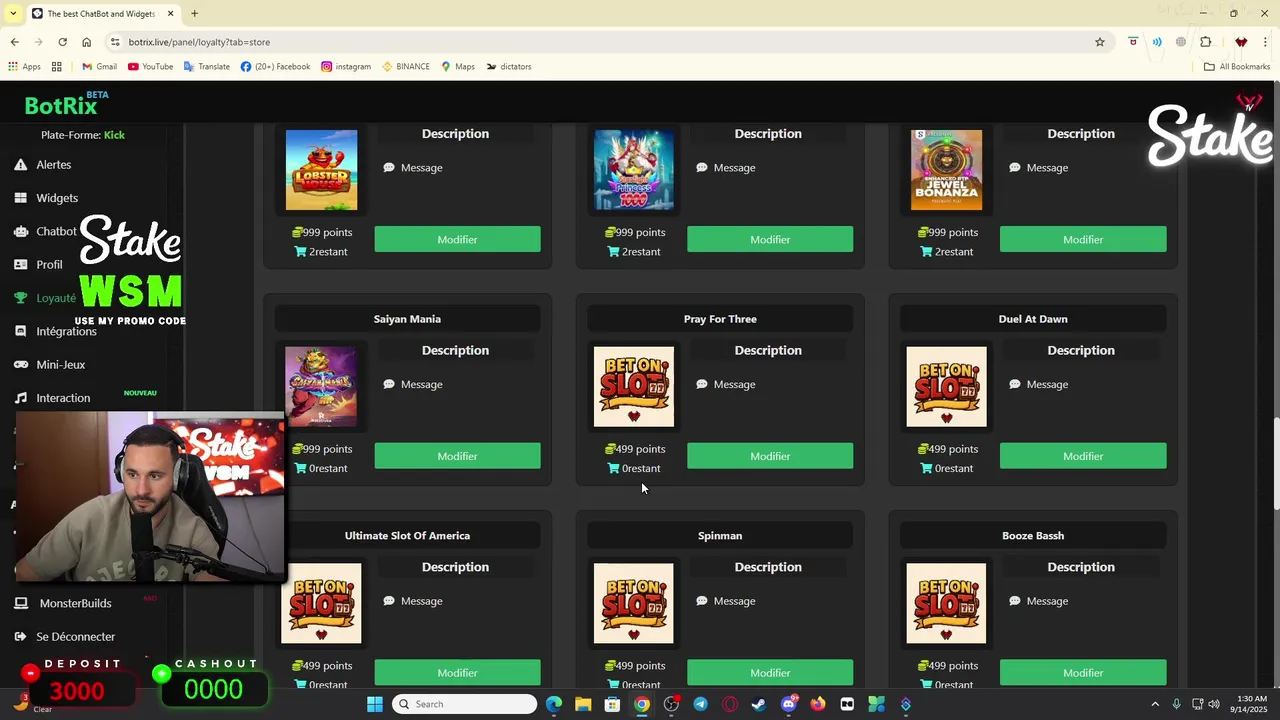Open Telegram from the taskbar
This screenshot has height=720, width=1280.
pos(700,704)
